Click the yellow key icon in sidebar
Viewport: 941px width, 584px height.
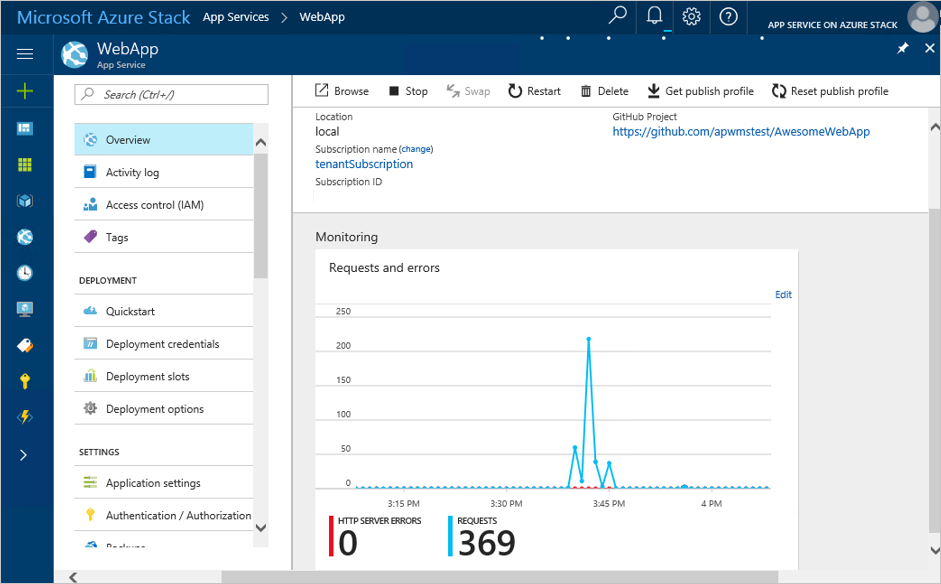[25, 381]
